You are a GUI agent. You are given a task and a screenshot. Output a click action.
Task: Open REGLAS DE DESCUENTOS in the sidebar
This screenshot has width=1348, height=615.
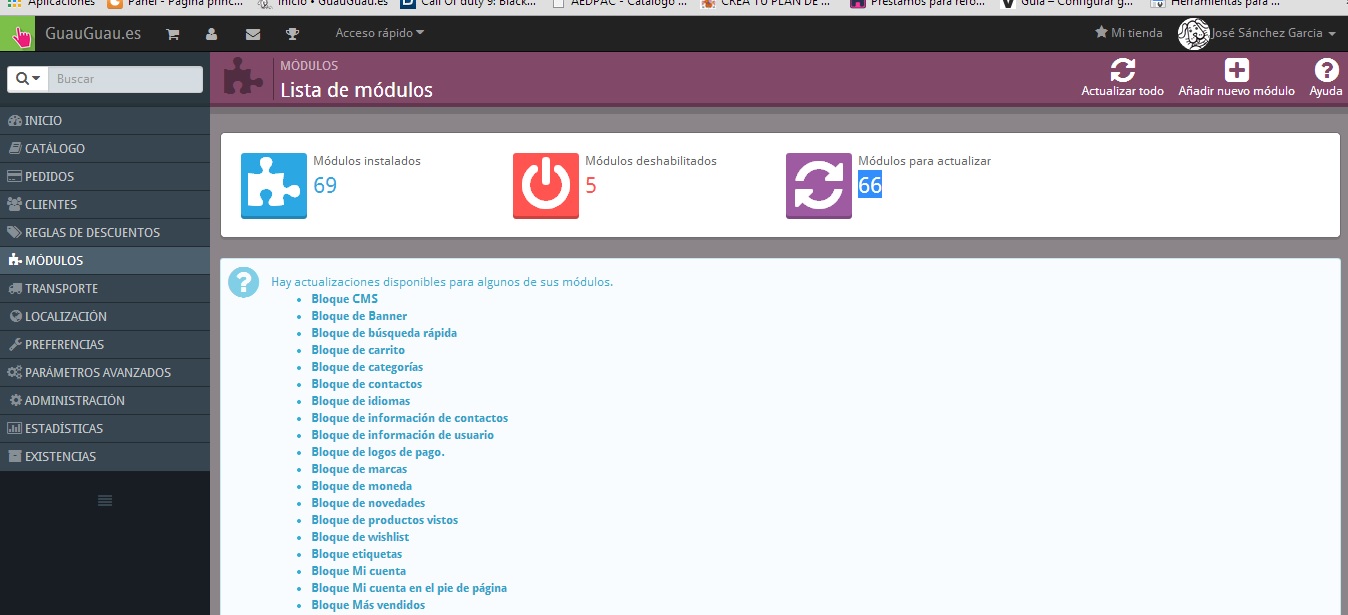tap(105, 232)
